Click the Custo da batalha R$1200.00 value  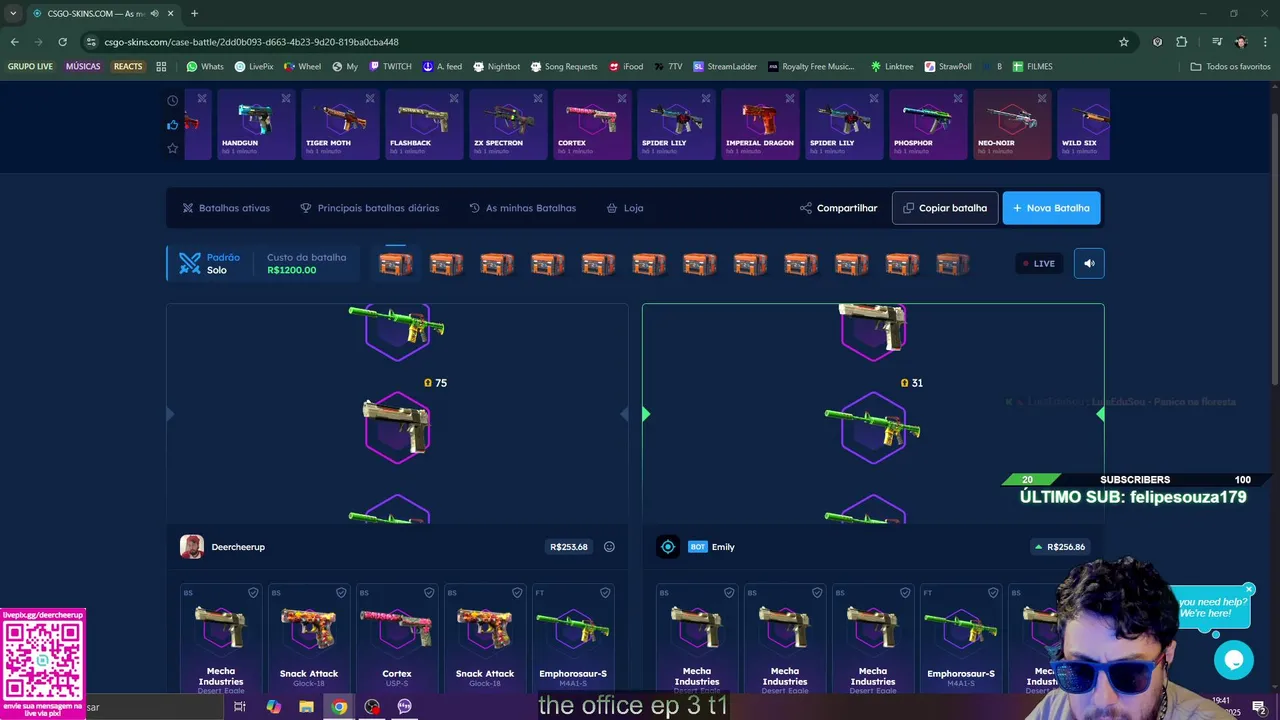click(x=292, y=270)
